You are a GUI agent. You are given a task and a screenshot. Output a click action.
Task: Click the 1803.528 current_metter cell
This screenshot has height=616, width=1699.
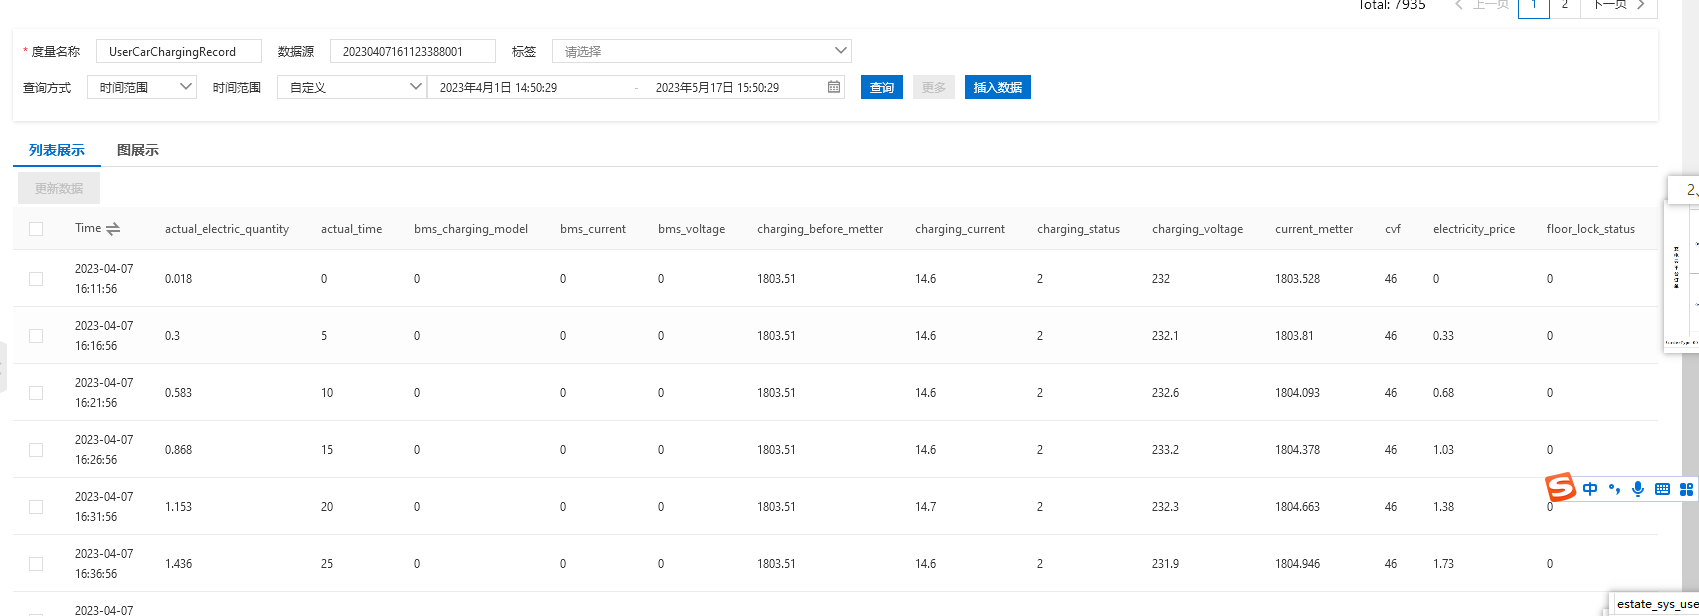point(1297,279)
